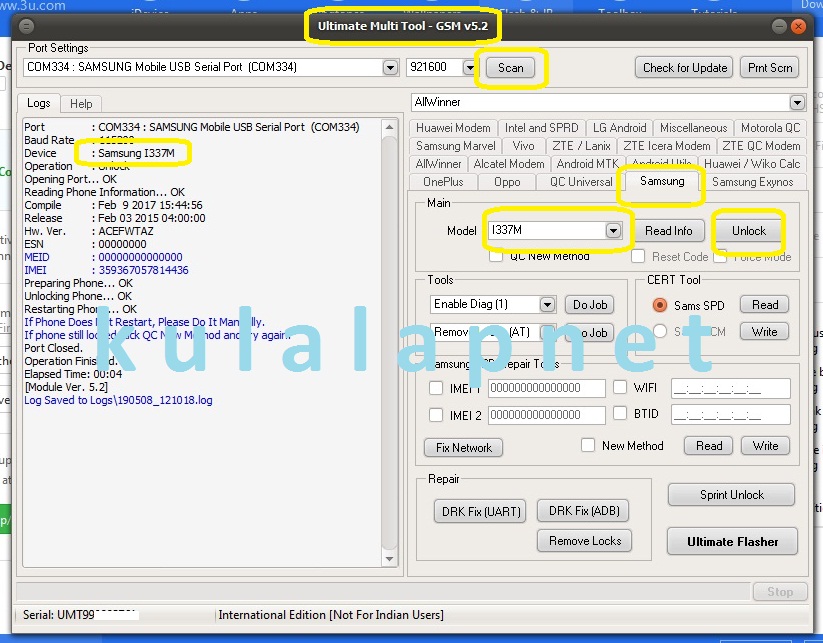Click the IMEI 1 input field
Image resolution: width=823 pixels, height=643 pixels.
pos(546,388)
